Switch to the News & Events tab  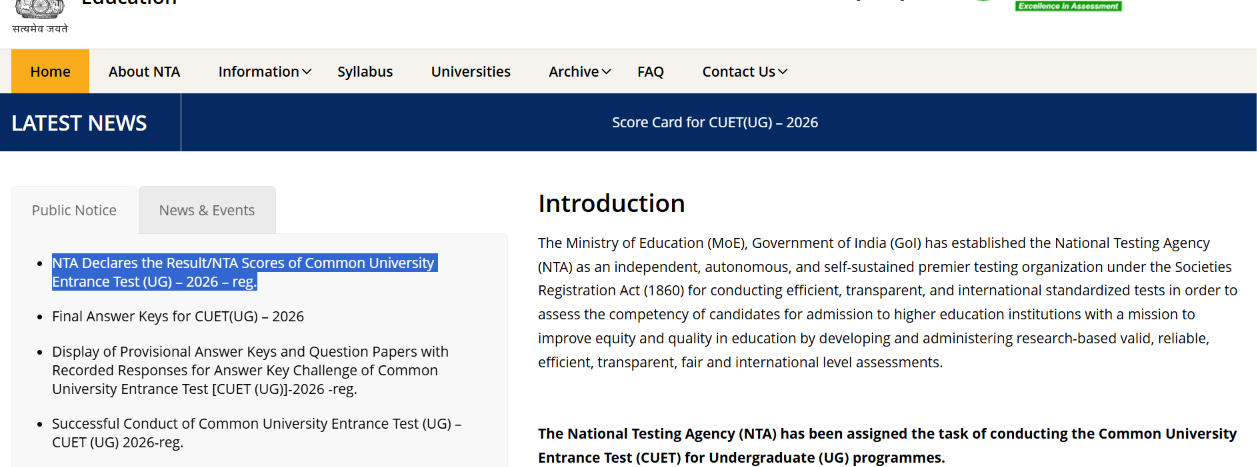coord(207,210)
